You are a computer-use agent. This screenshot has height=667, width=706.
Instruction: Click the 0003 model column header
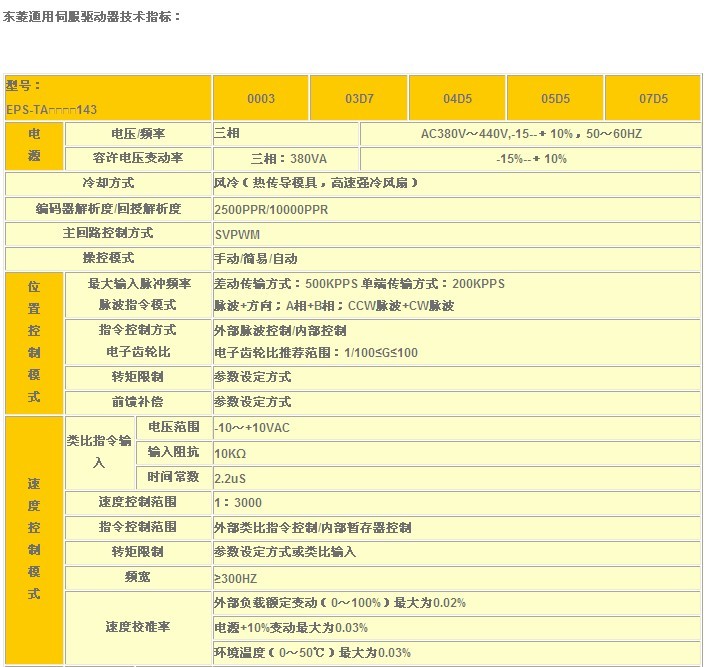pos(261,98)
